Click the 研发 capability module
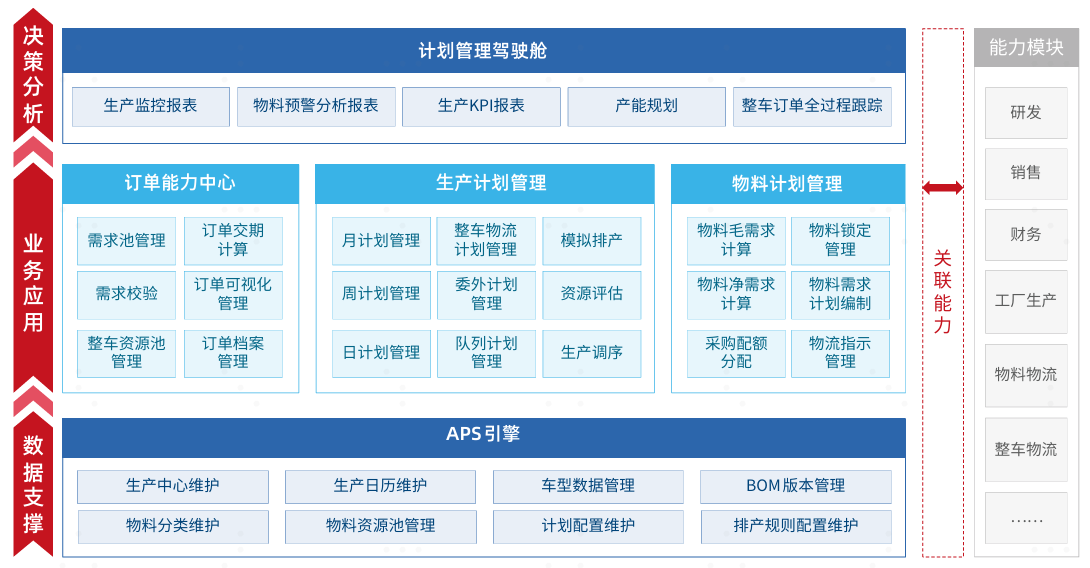 point(1026,113)
